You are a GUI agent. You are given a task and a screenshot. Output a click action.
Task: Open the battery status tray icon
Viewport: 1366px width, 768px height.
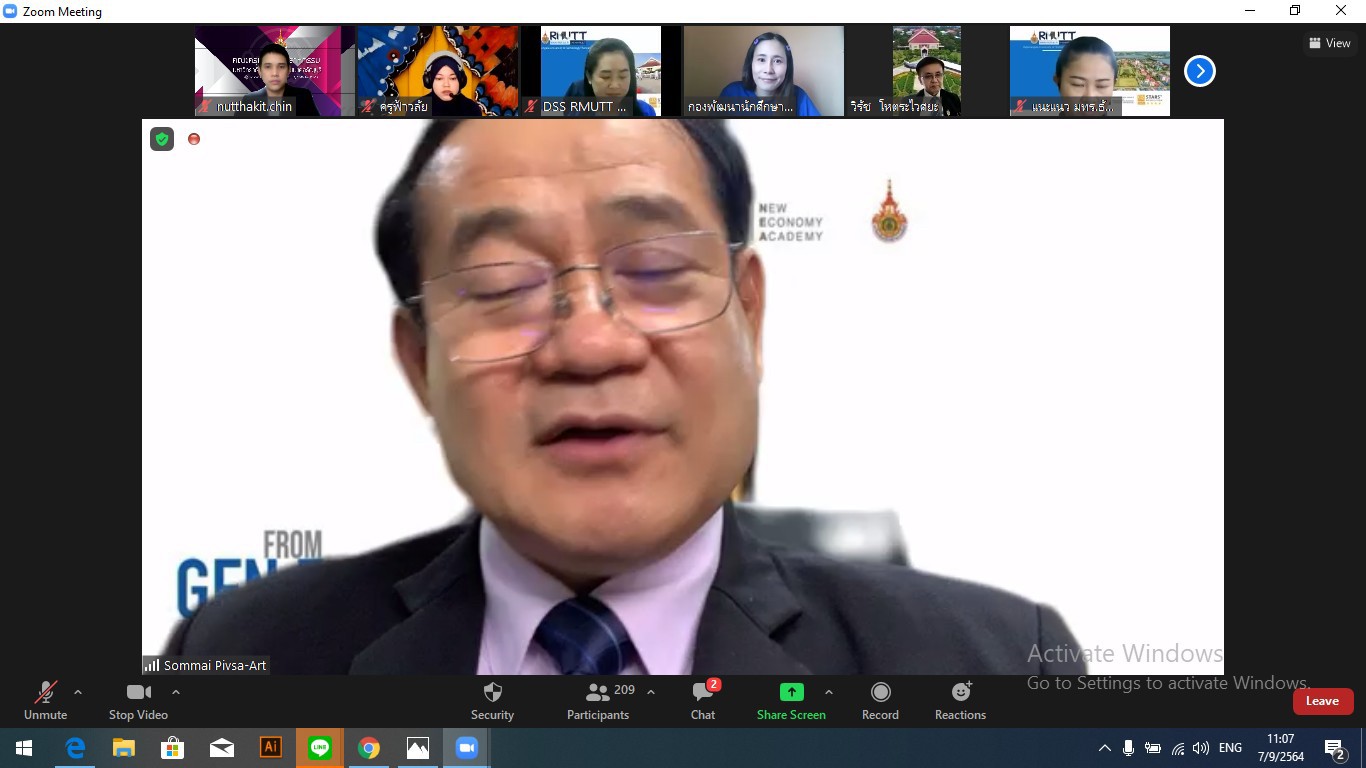[x=1153, y=748]
